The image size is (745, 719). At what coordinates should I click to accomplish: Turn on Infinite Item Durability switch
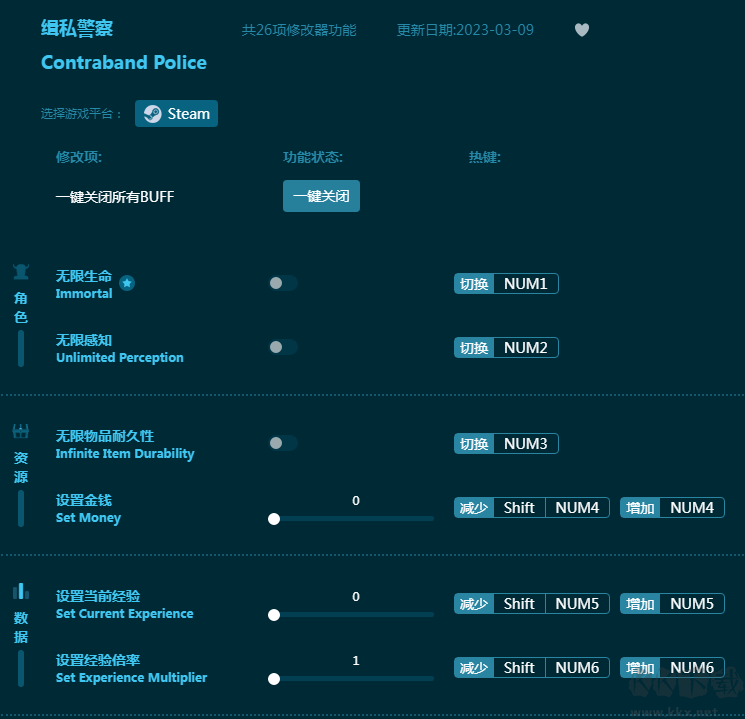283,443
